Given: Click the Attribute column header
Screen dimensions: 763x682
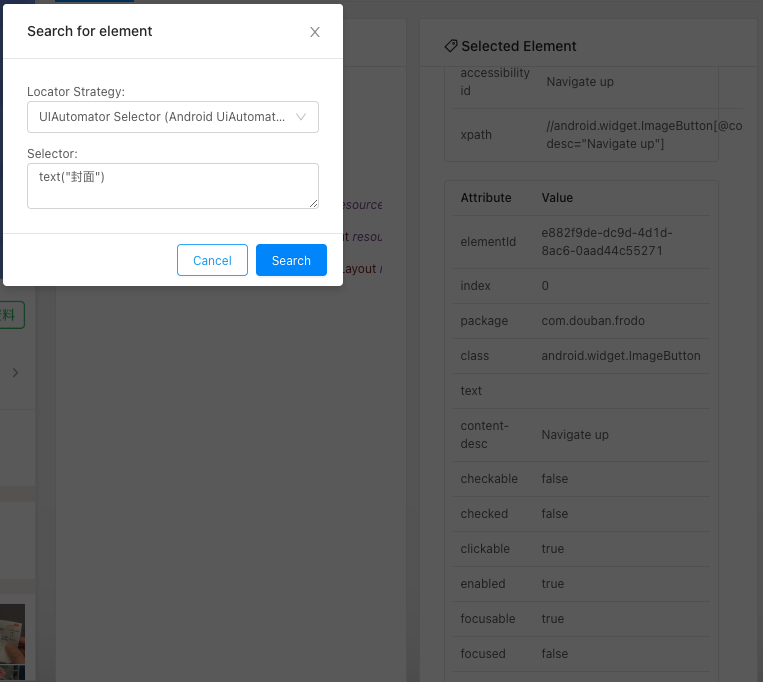Looking at the screenshot, I should (x=486, y=198).
